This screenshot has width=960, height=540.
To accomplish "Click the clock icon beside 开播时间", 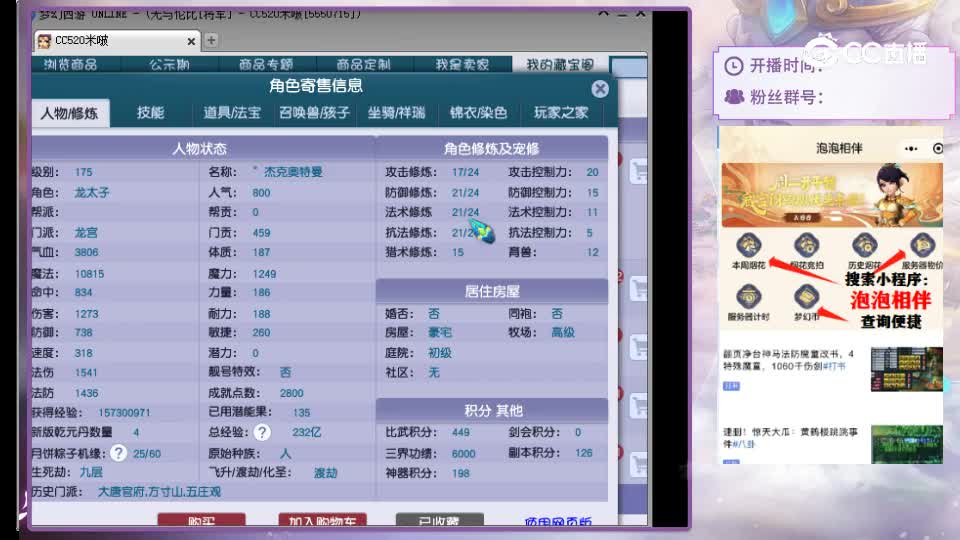I will point(733,66).
